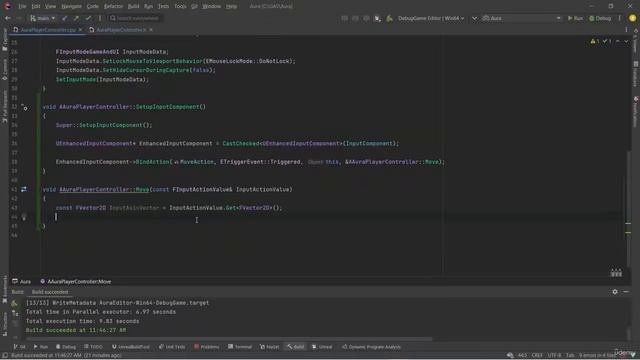Screen dimensions: 640x360
Task: Click the UTF-8 encoding status entry
Action: tap(554, 356)
